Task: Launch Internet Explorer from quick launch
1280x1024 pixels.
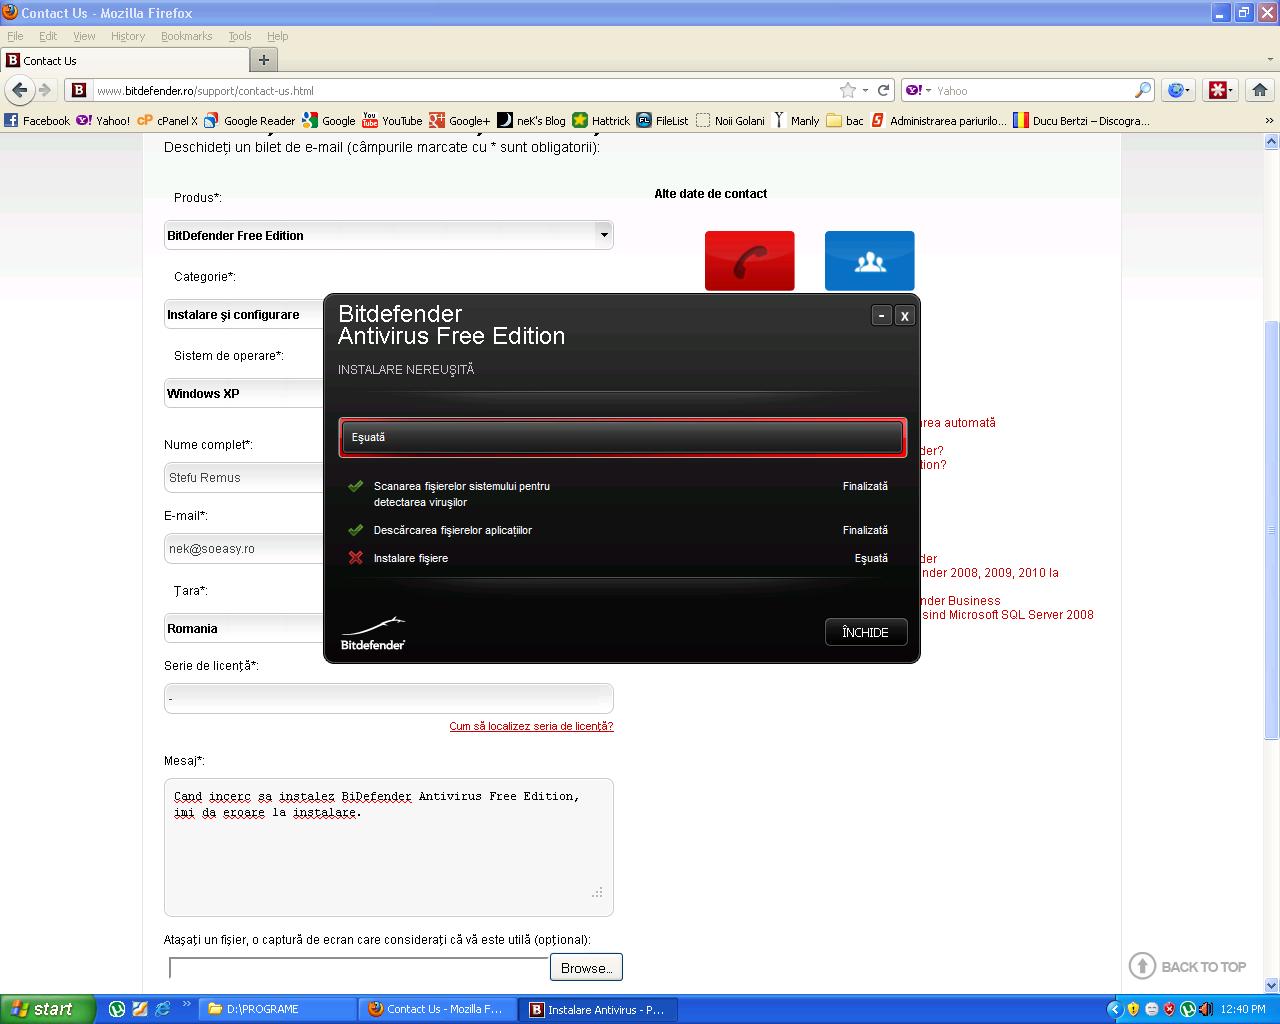Action: pos(162,1009)
